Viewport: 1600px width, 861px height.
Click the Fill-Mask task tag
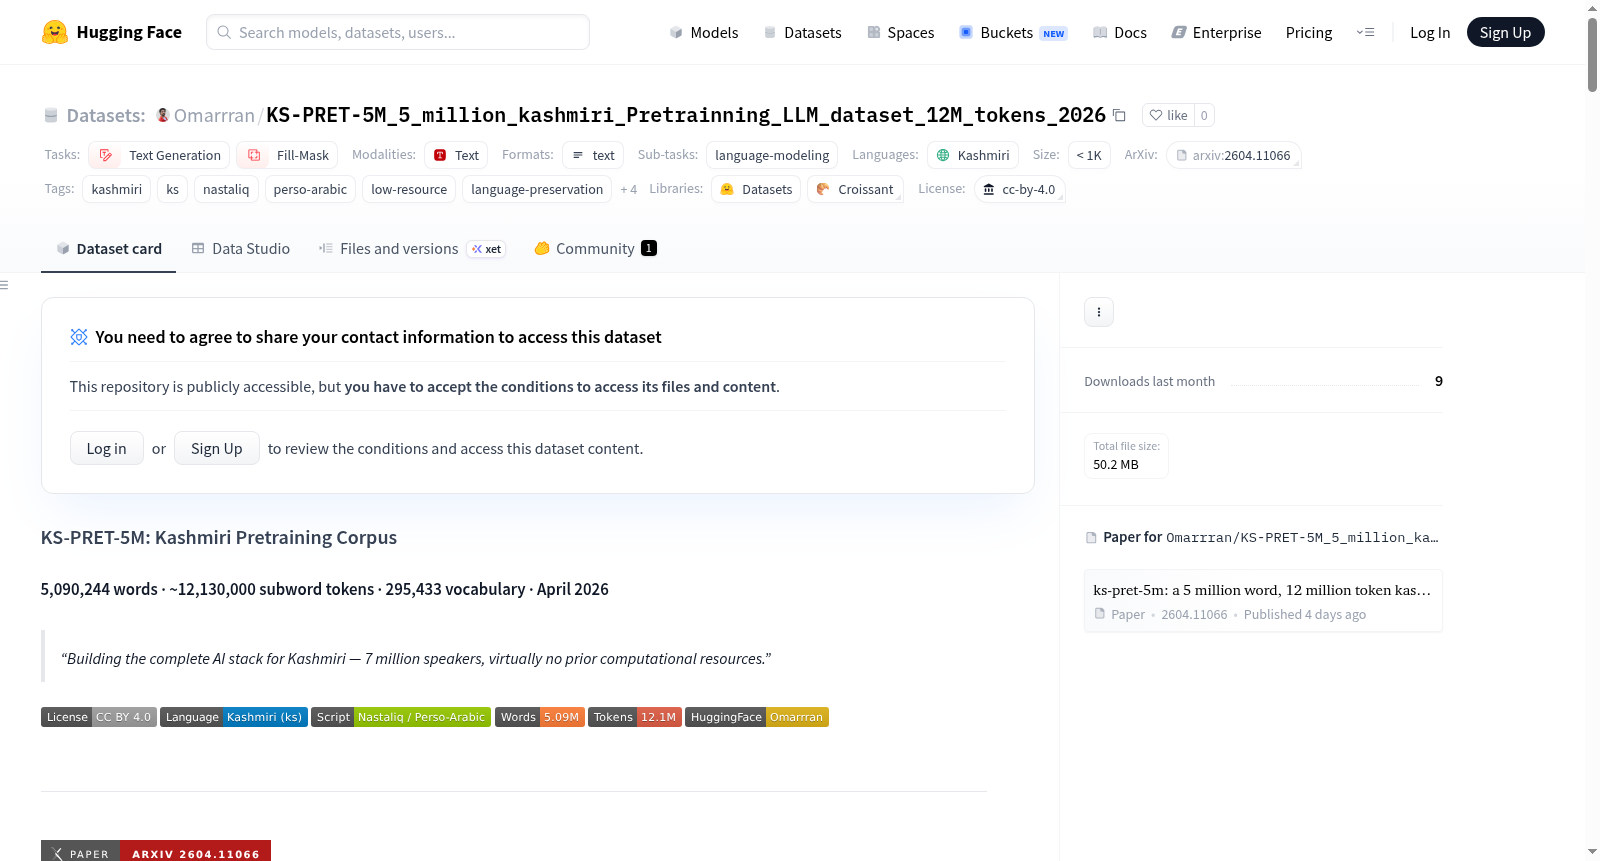pos(288,155)
